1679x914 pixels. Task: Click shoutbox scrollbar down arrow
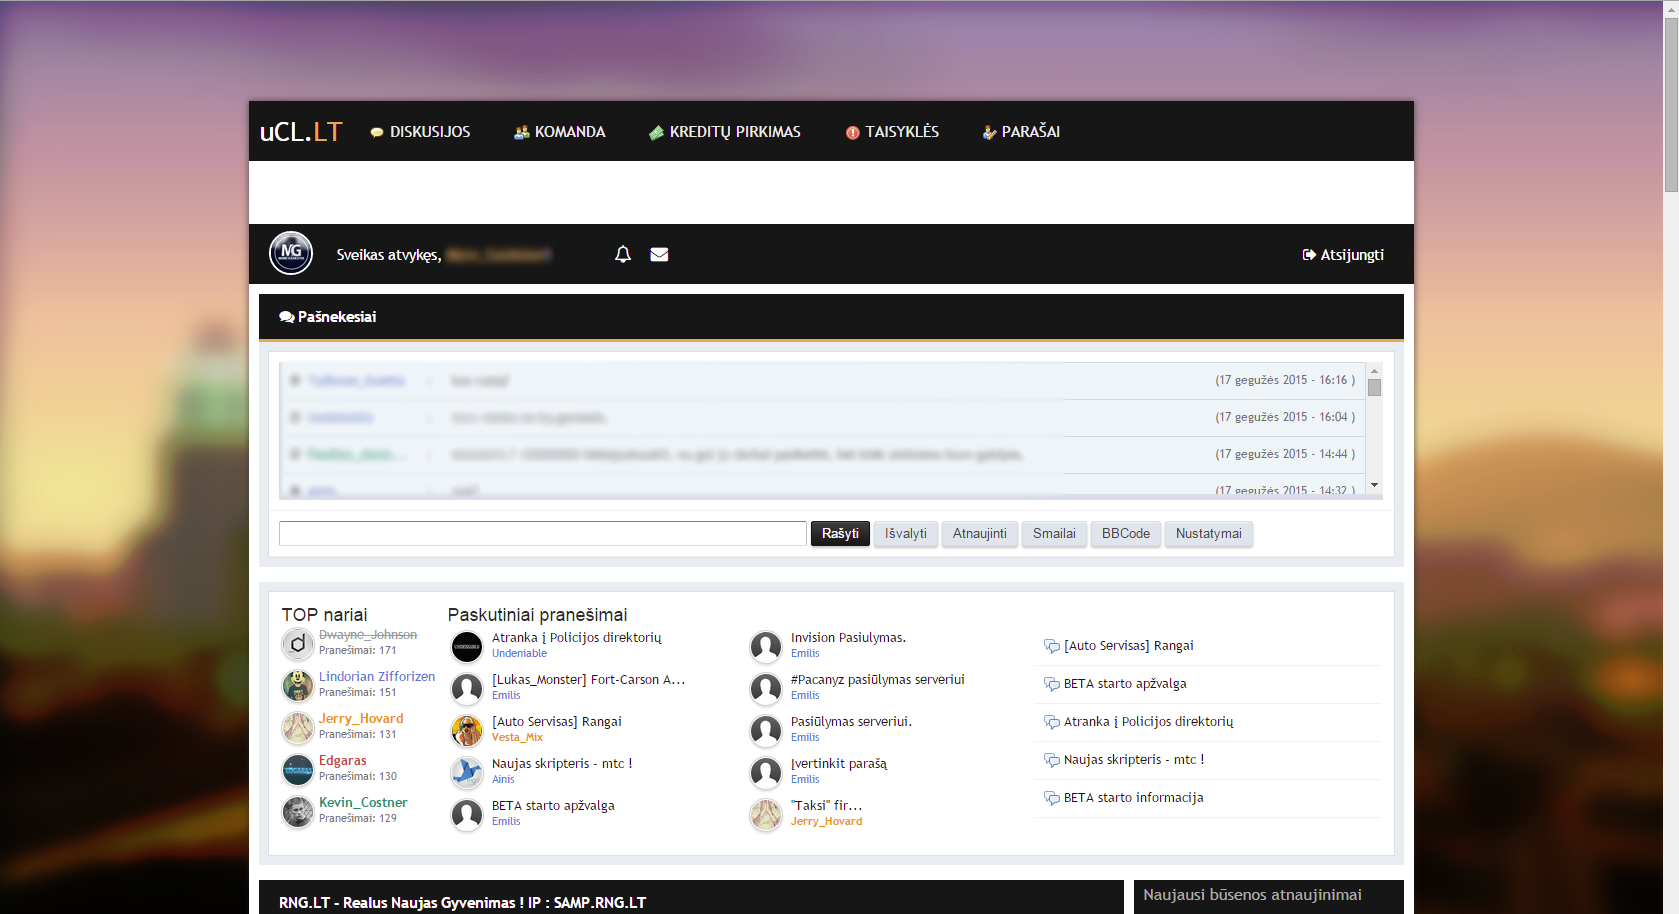pos(1374,485)
